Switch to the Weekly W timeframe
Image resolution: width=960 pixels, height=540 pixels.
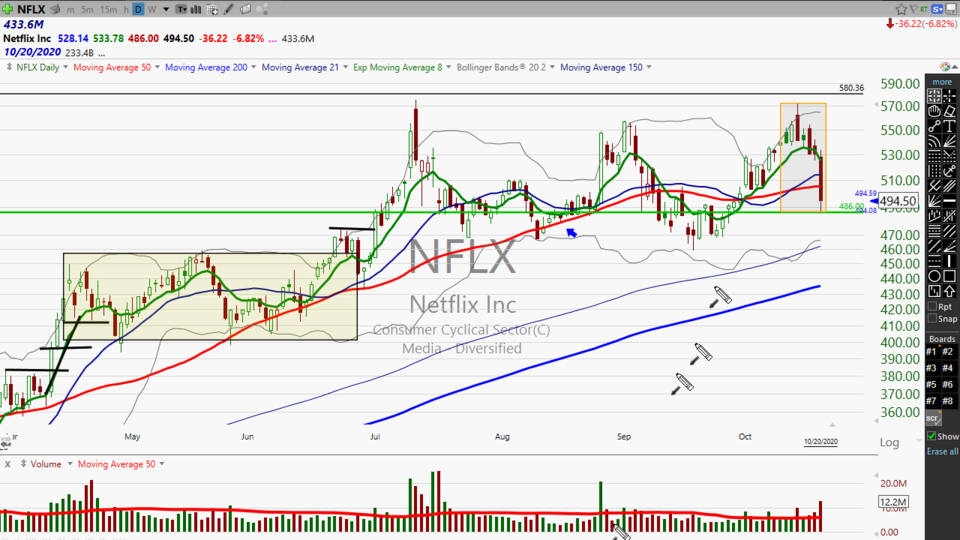point(152,9)
